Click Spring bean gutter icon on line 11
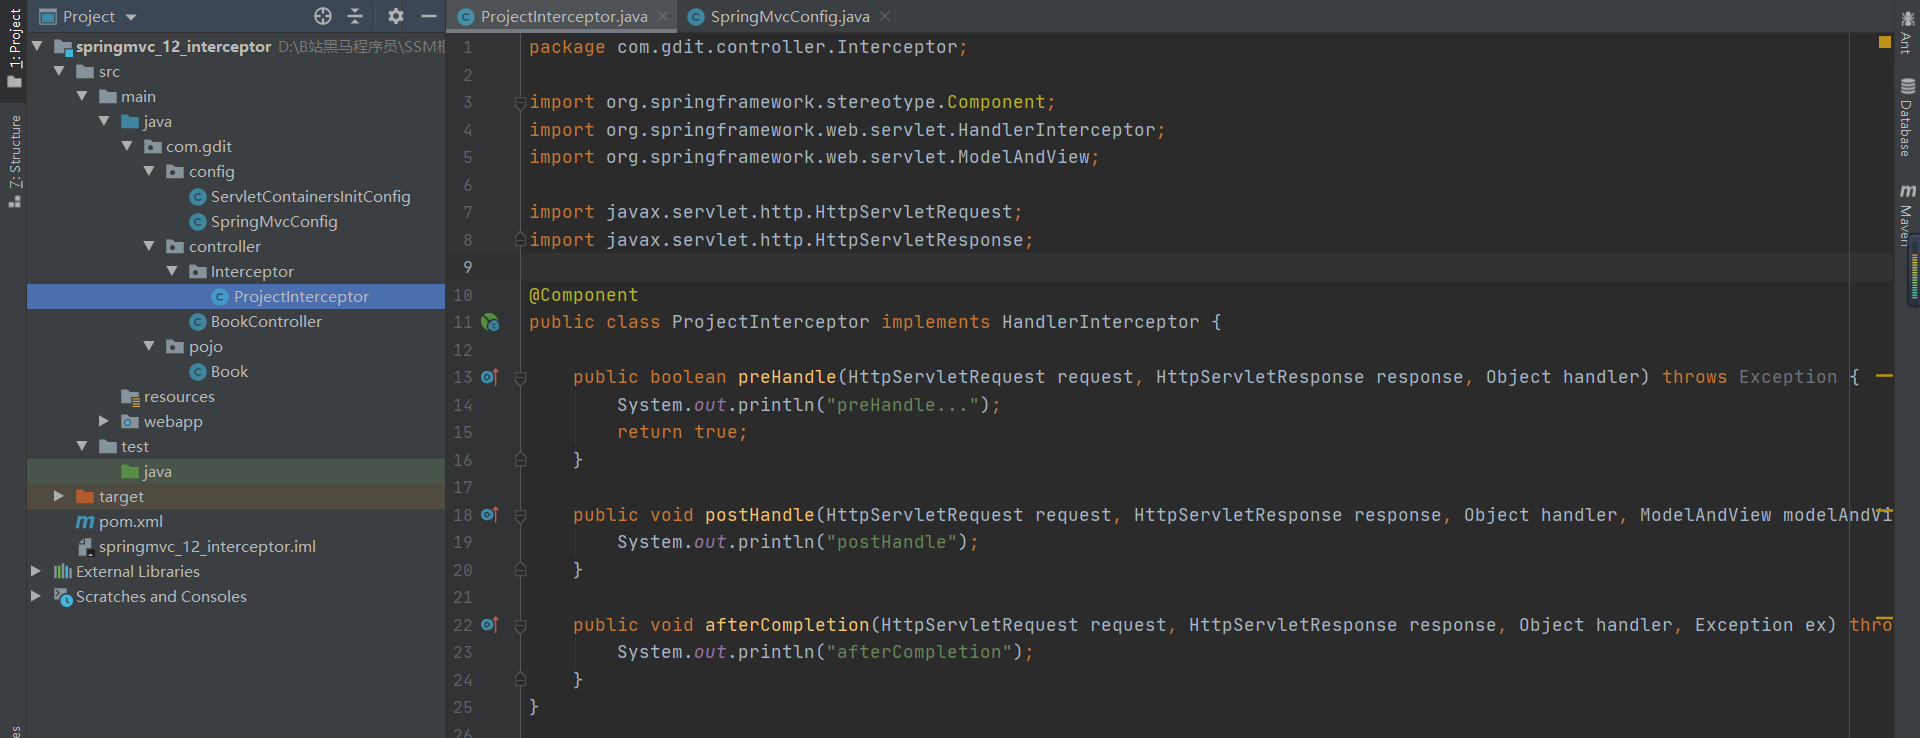Screen dimensions: 1920x738 (490, 322)
